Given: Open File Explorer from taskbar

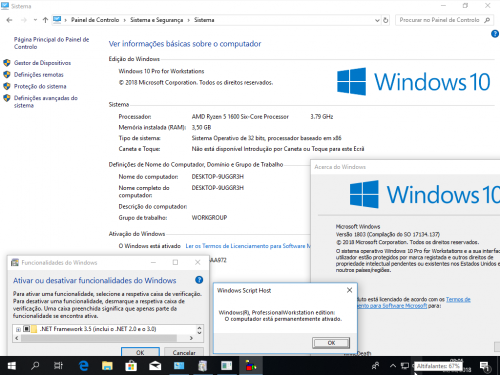Looking at the screenshot, I should click(107, 366).
